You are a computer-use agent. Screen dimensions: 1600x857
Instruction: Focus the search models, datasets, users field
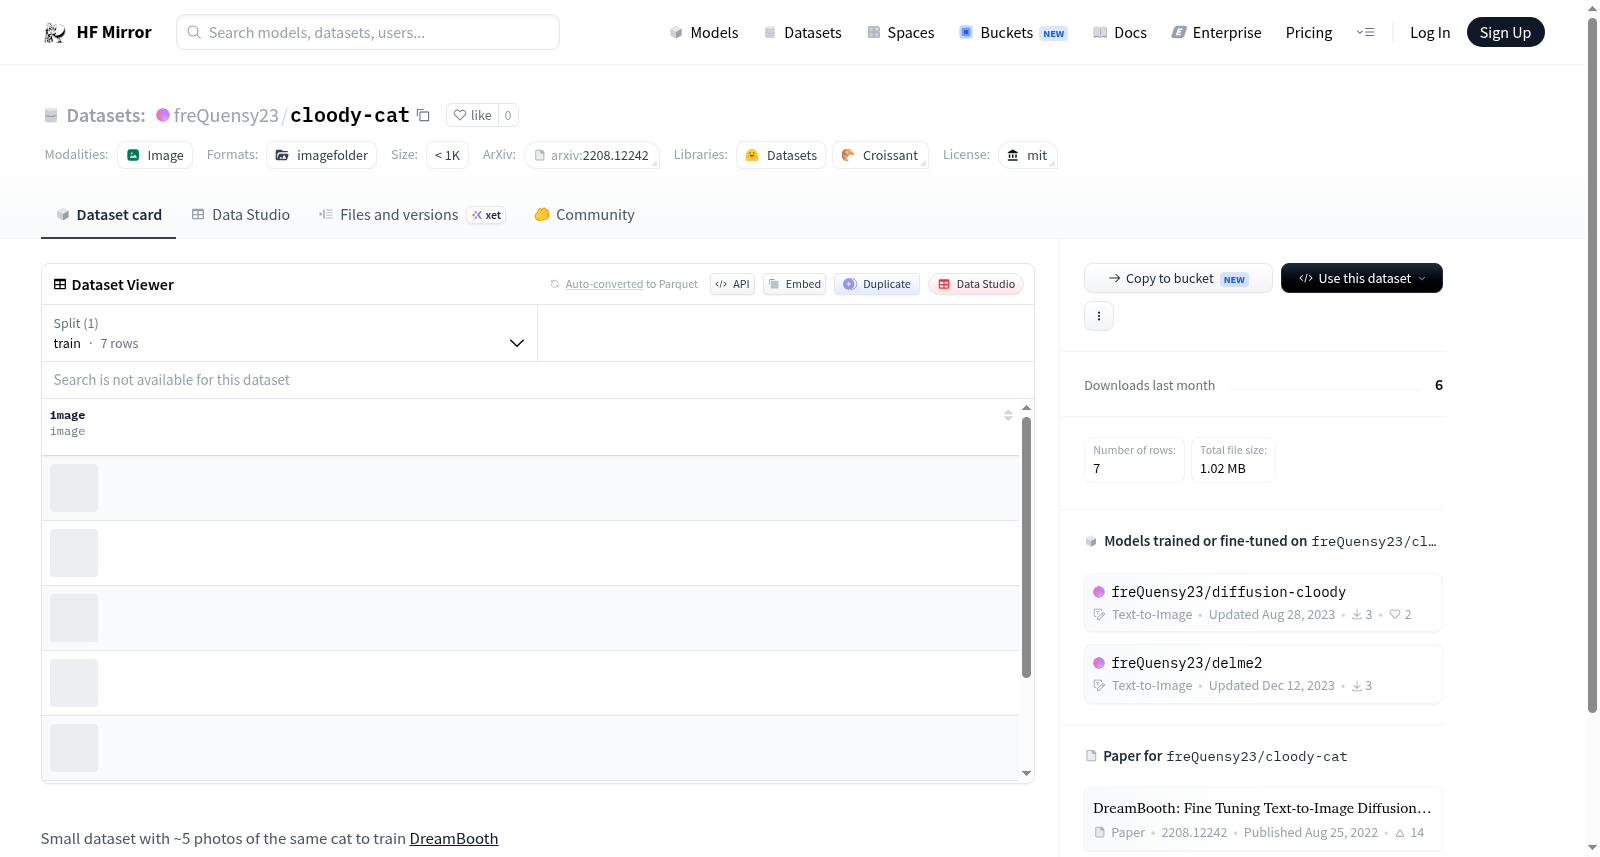[x=368, y=32]
